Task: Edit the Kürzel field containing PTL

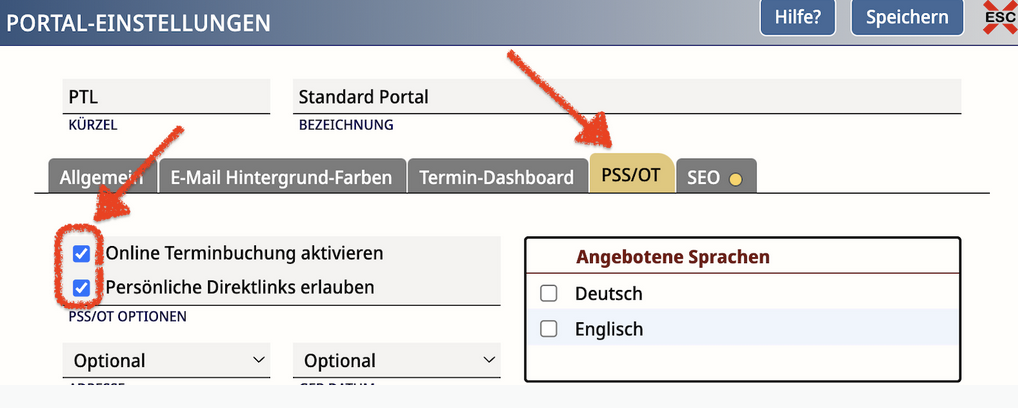Action: [166, 97]
